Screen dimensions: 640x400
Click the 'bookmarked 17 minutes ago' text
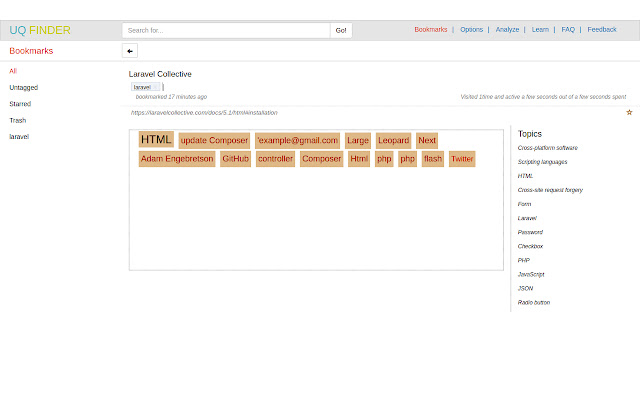[171, 97]
